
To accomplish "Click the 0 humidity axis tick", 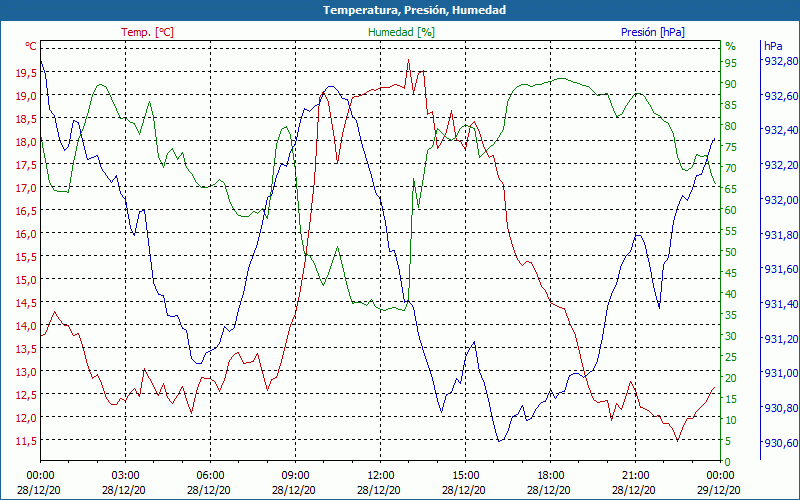I will tap(728, 462).
